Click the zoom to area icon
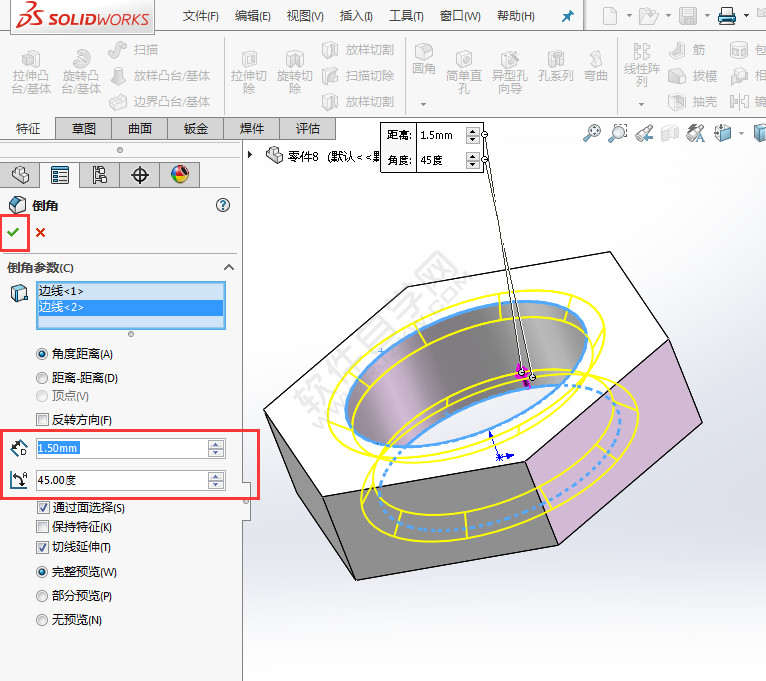Viewport: 766px width, 681px height. click(x=617, y=133)
